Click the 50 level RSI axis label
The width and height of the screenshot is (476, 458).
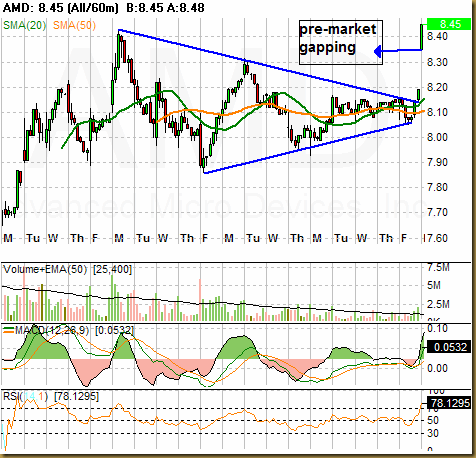433,420
